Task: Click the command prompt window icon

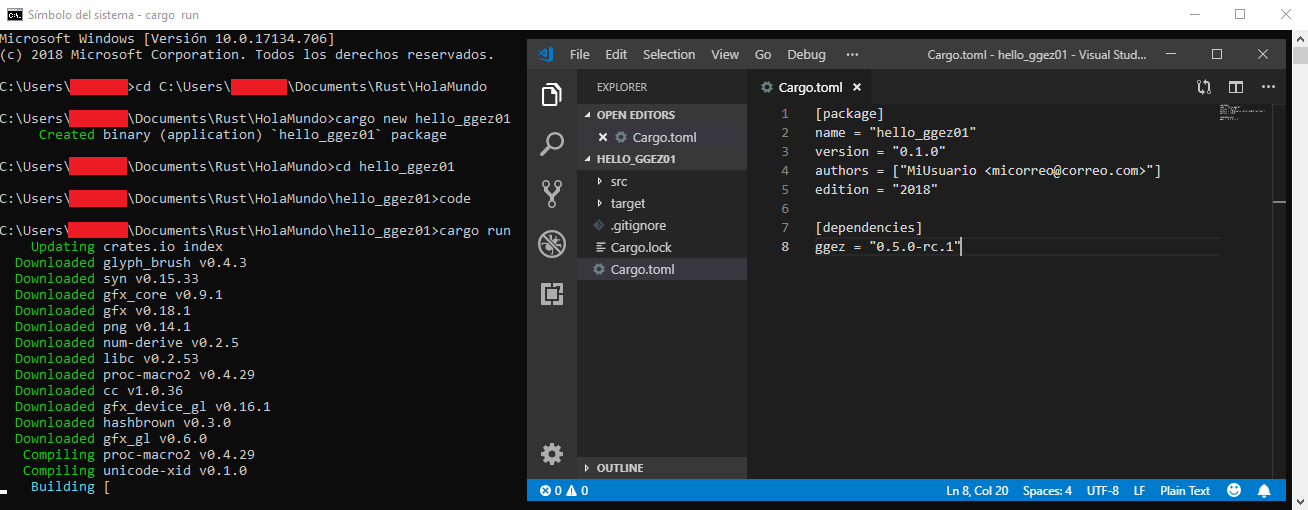Action: coord(14,14)
